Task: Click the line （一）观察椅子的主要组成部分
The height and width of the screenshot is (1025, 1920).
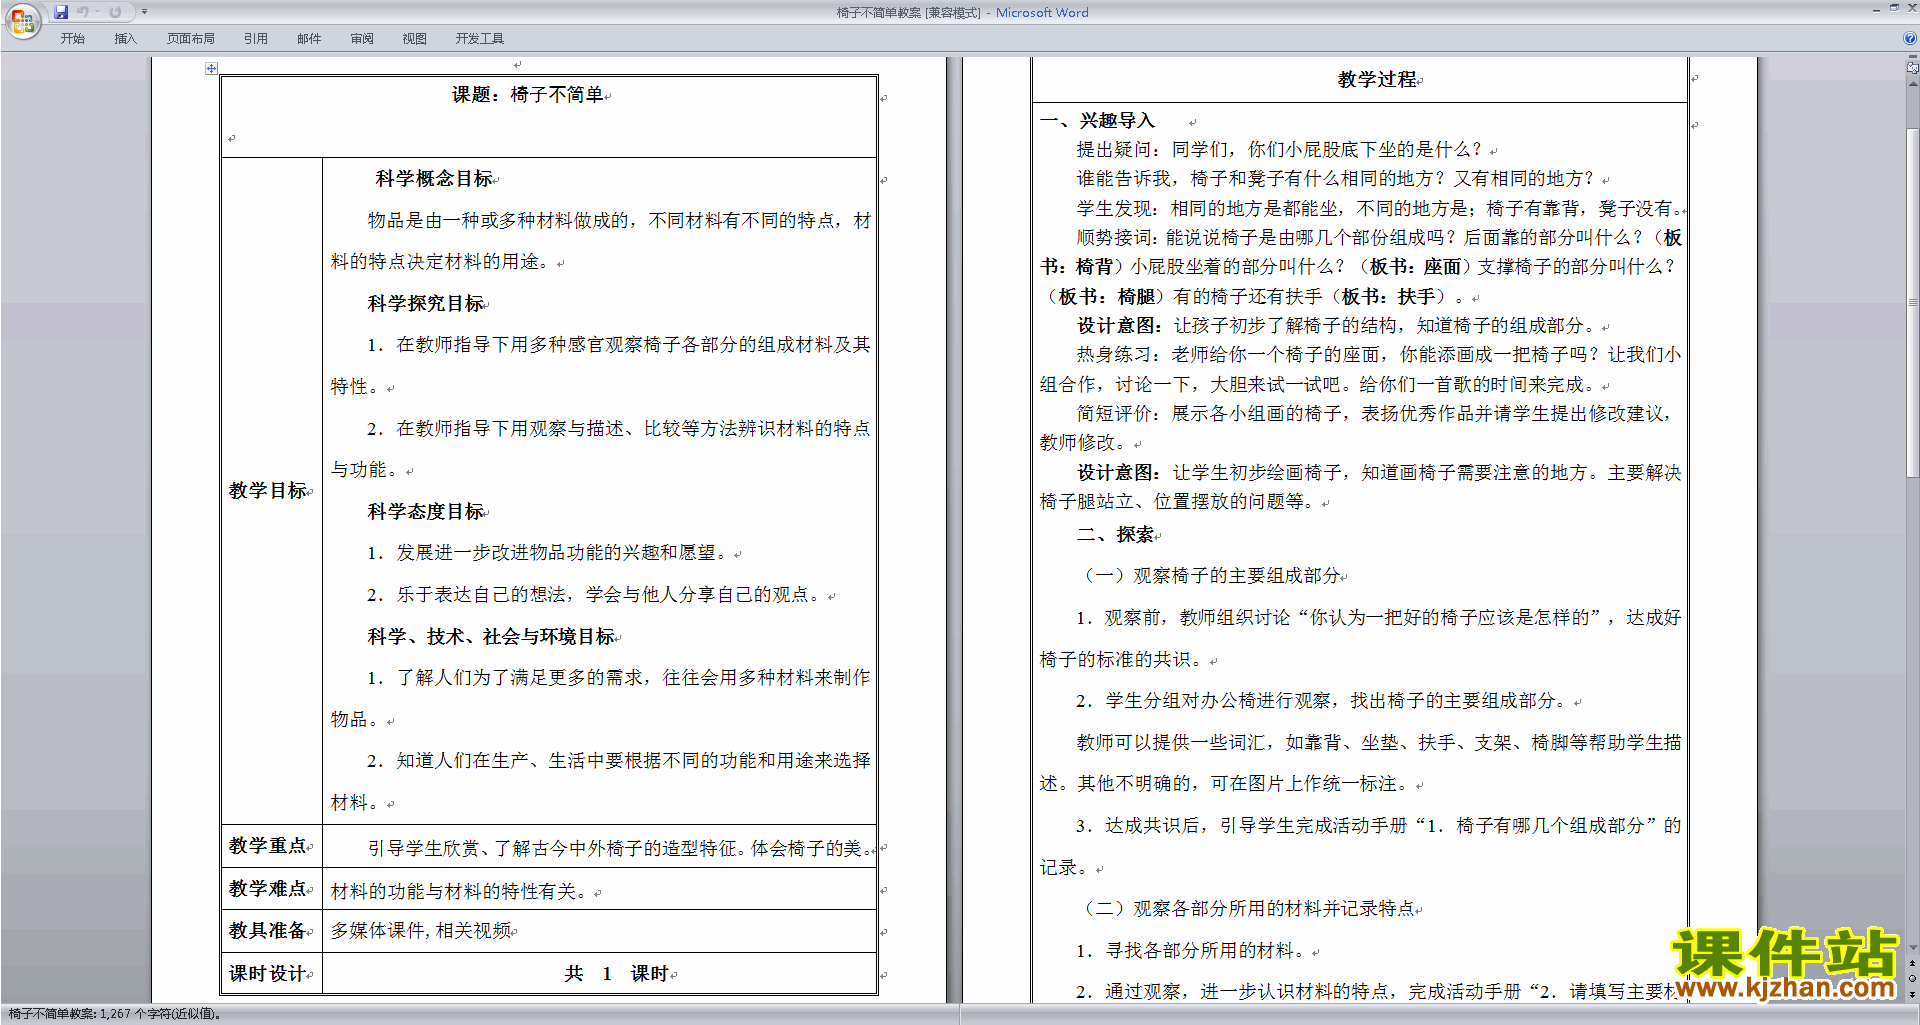Action: click(1211, 576)
